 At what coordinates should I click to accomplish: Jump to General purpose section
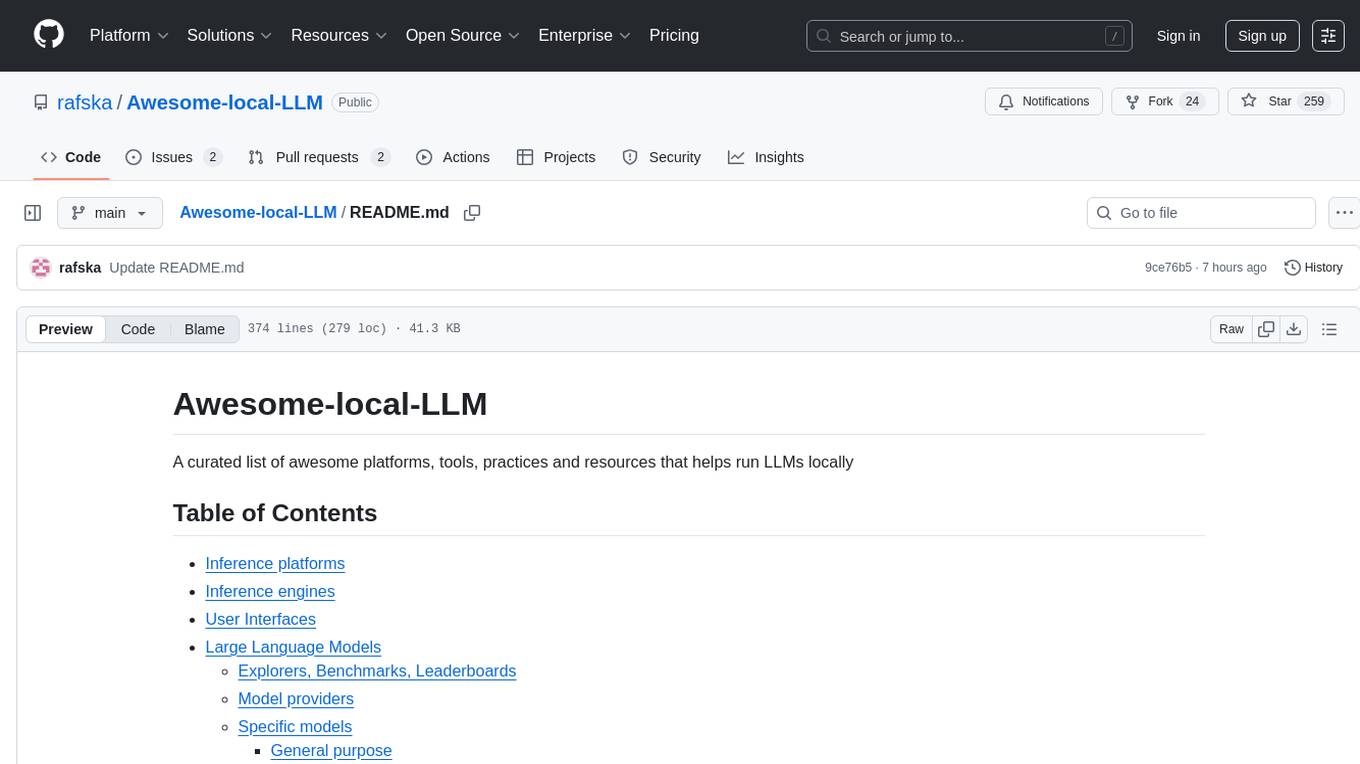click(x=331, y=751)
